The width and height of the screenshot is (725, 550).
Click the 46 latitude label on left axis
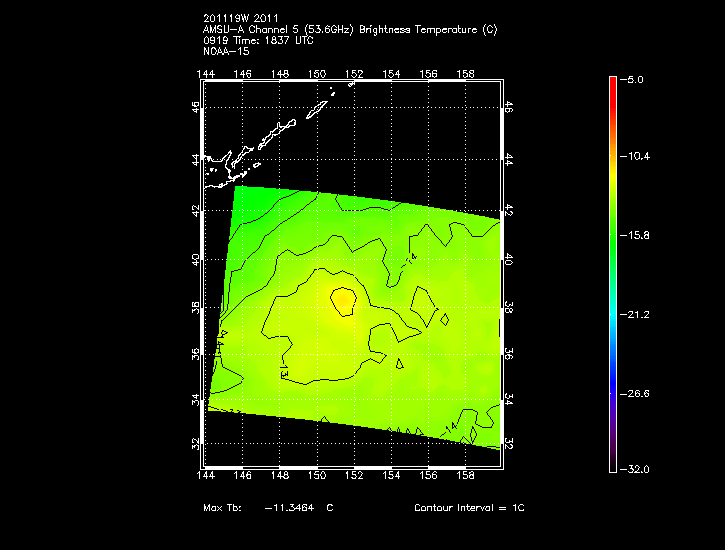196,105
